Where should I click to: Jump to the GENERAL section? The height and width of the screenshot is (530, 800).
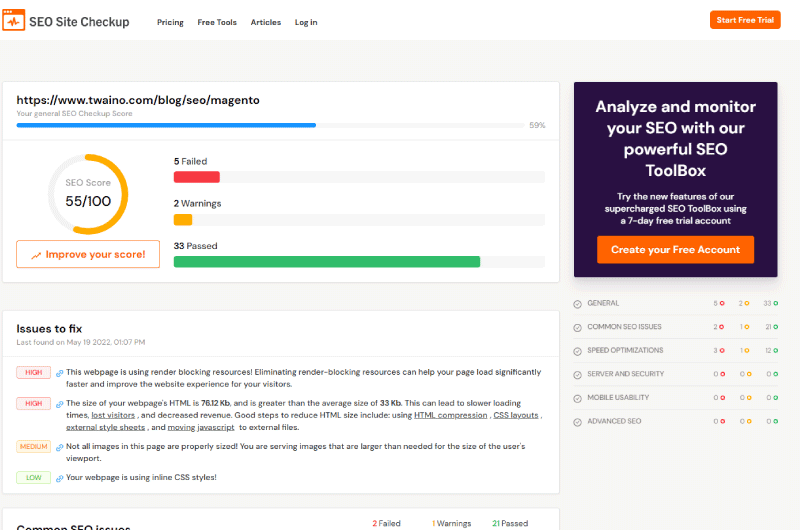pos(603,303)
